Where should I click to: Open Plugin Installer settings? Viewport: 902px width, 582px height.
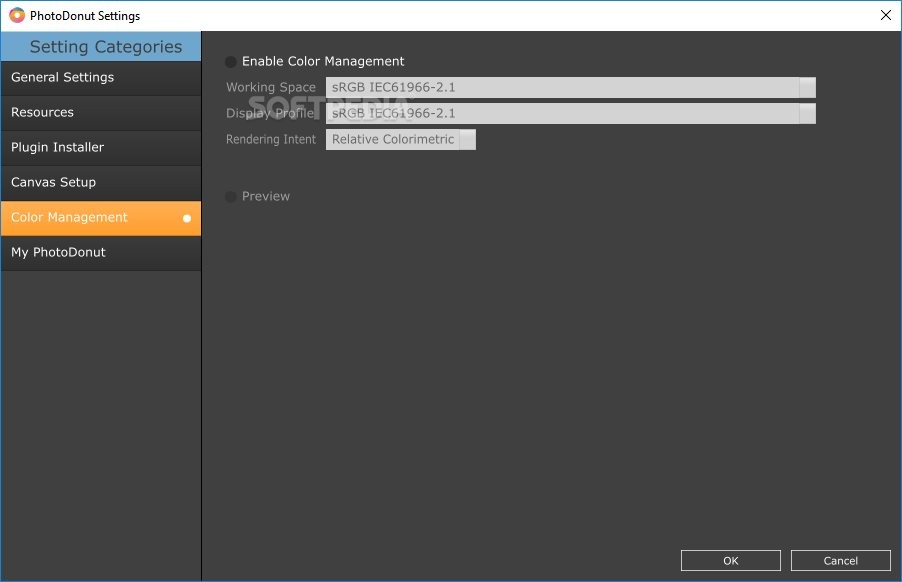click(x=101, y=148)
